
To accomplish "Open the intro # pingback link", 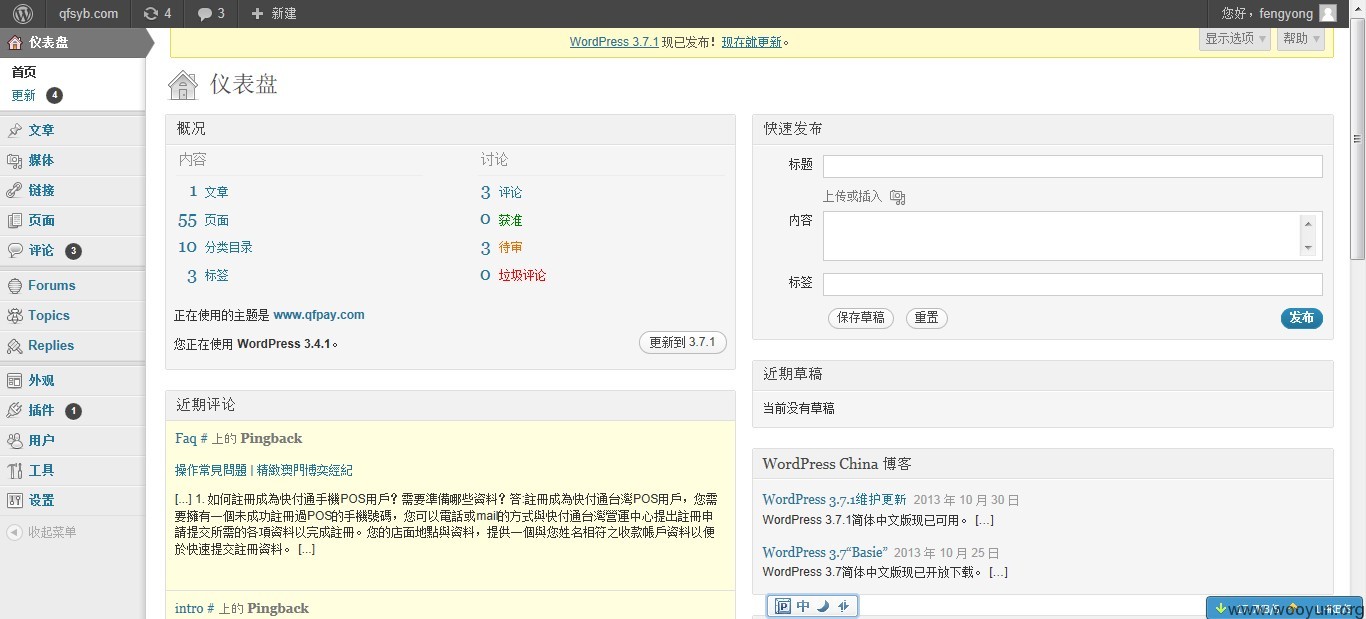I will (195, 608).
